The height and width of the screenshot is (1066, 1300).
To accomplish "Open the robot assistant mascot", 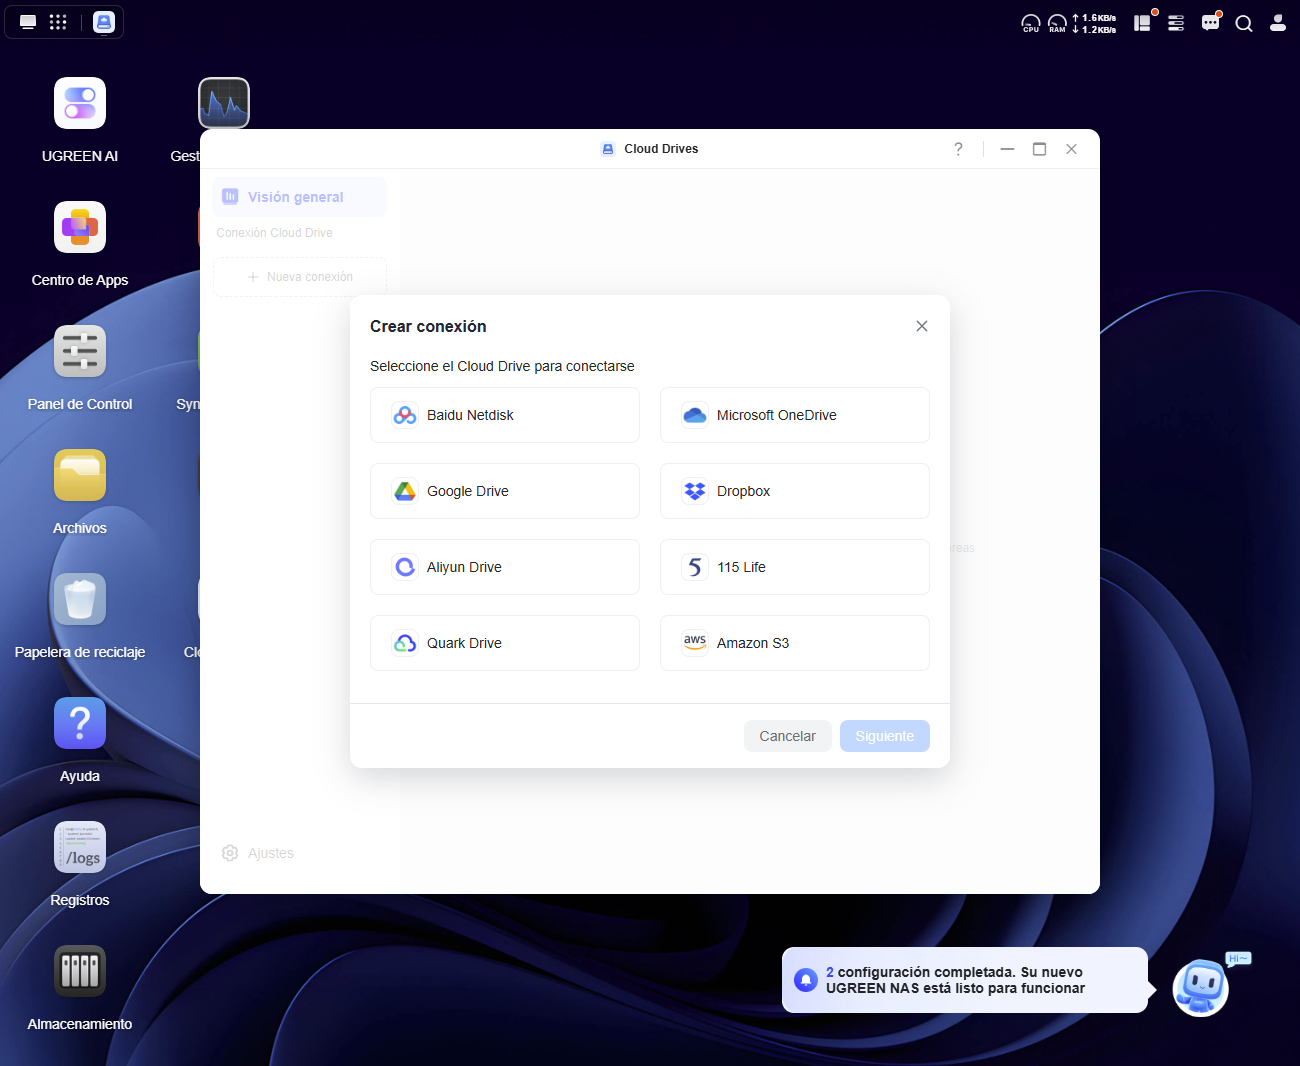I will (x=1200, y=987).
